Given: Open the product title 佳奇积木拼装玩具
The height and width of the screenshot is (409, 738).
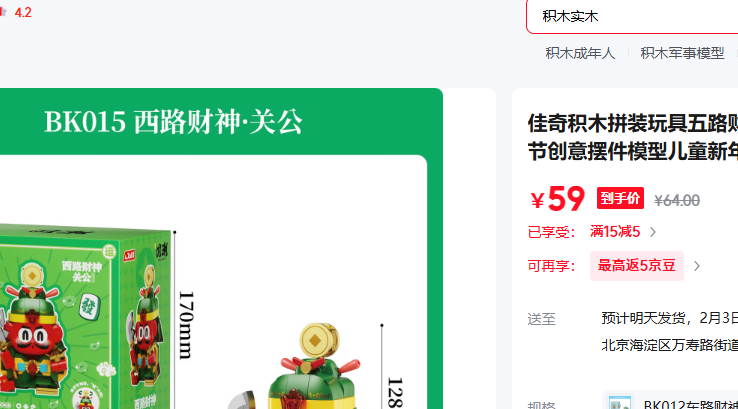Looking at the screenshot, I should [633, 137].
